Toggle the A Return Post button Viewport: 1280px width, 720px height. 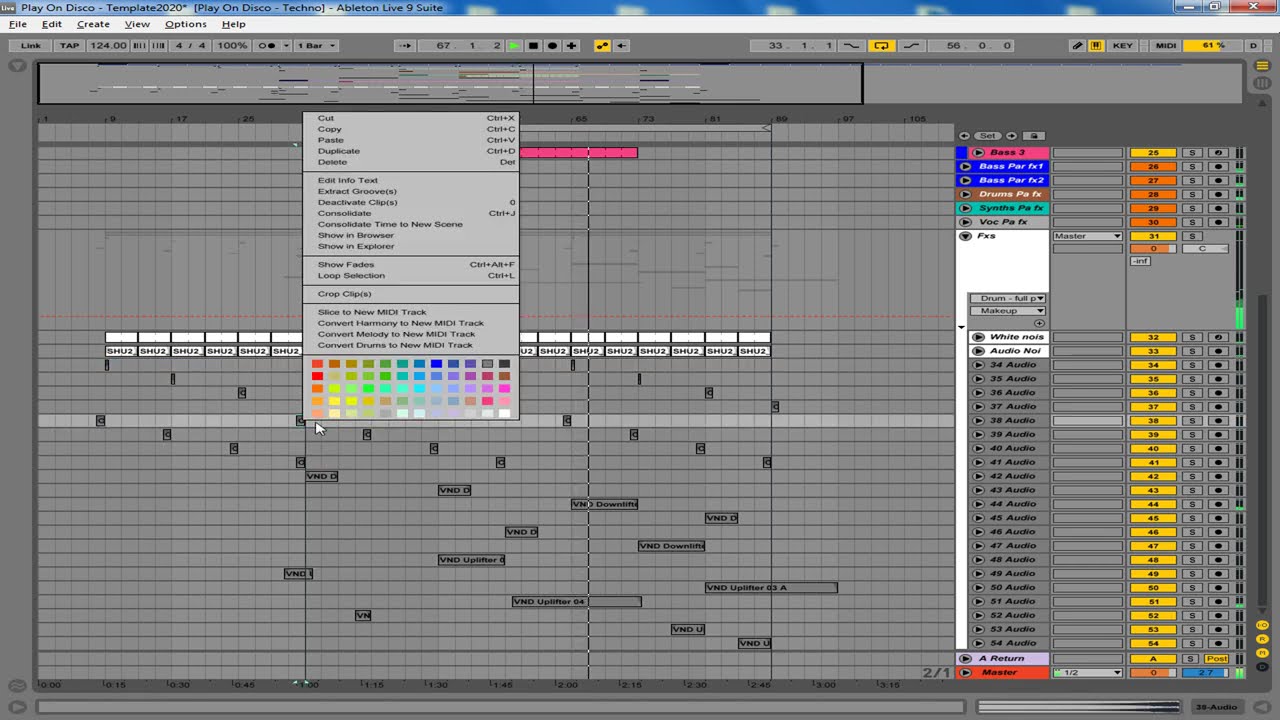pyautogui.click(x=1217, y=659)
